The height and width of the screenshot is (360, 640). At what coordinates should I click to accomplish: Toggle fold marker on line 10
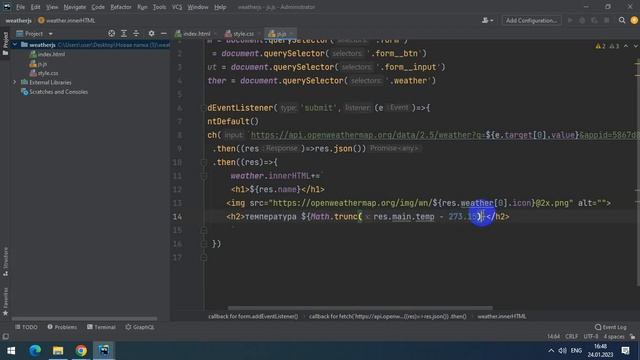[x=204, y=162]
